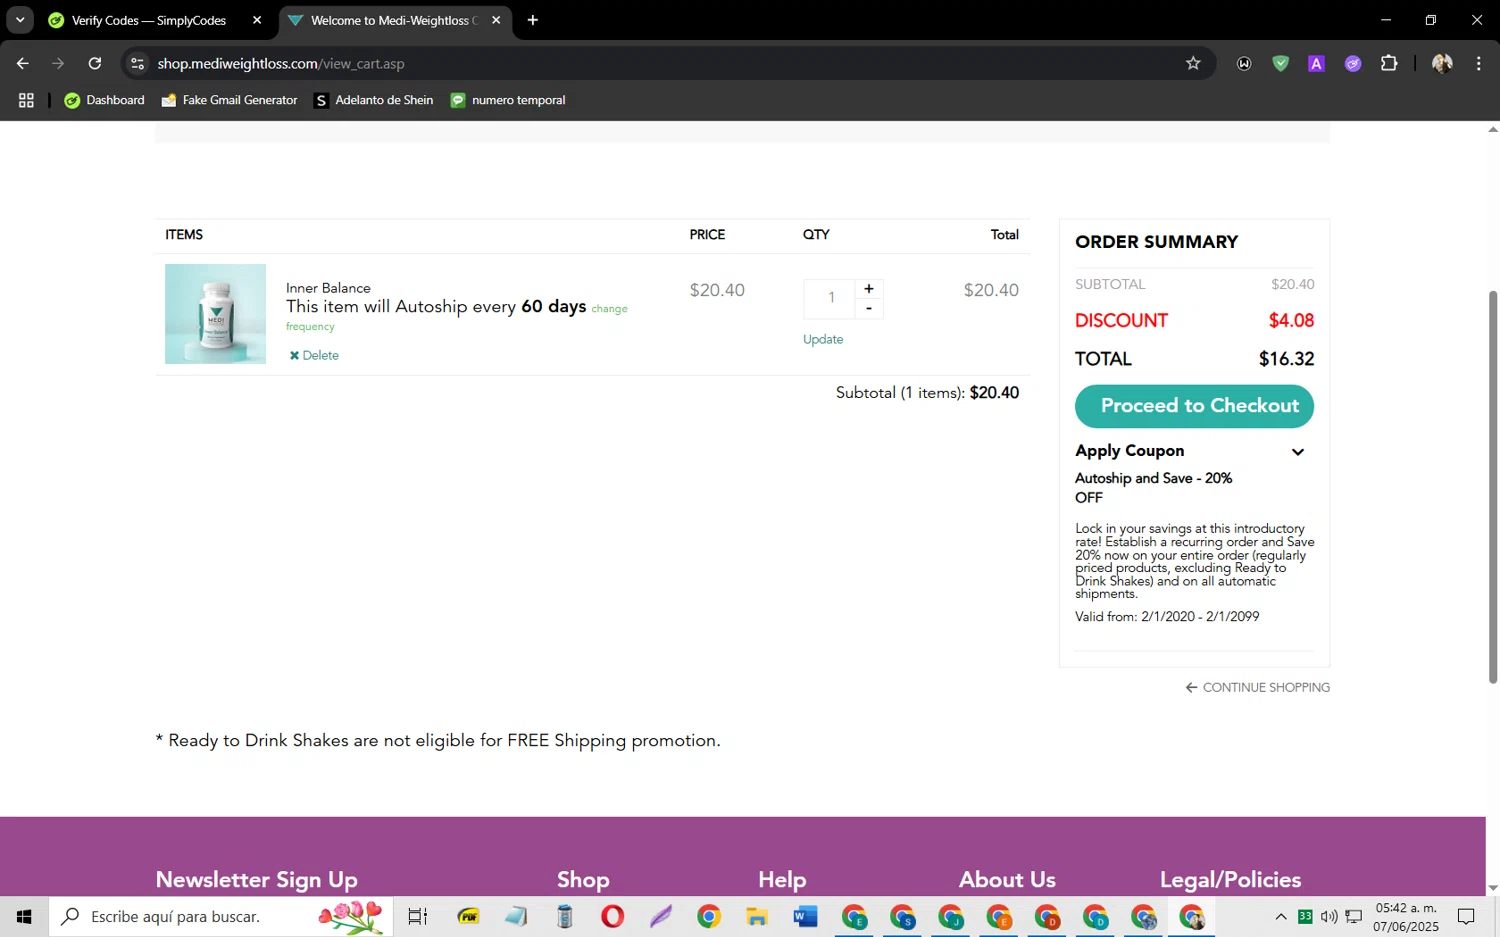Open the circled W extension icon
Image resolution: width=1500 pixels, height=937 pixels.
[x=1244, y=63]
